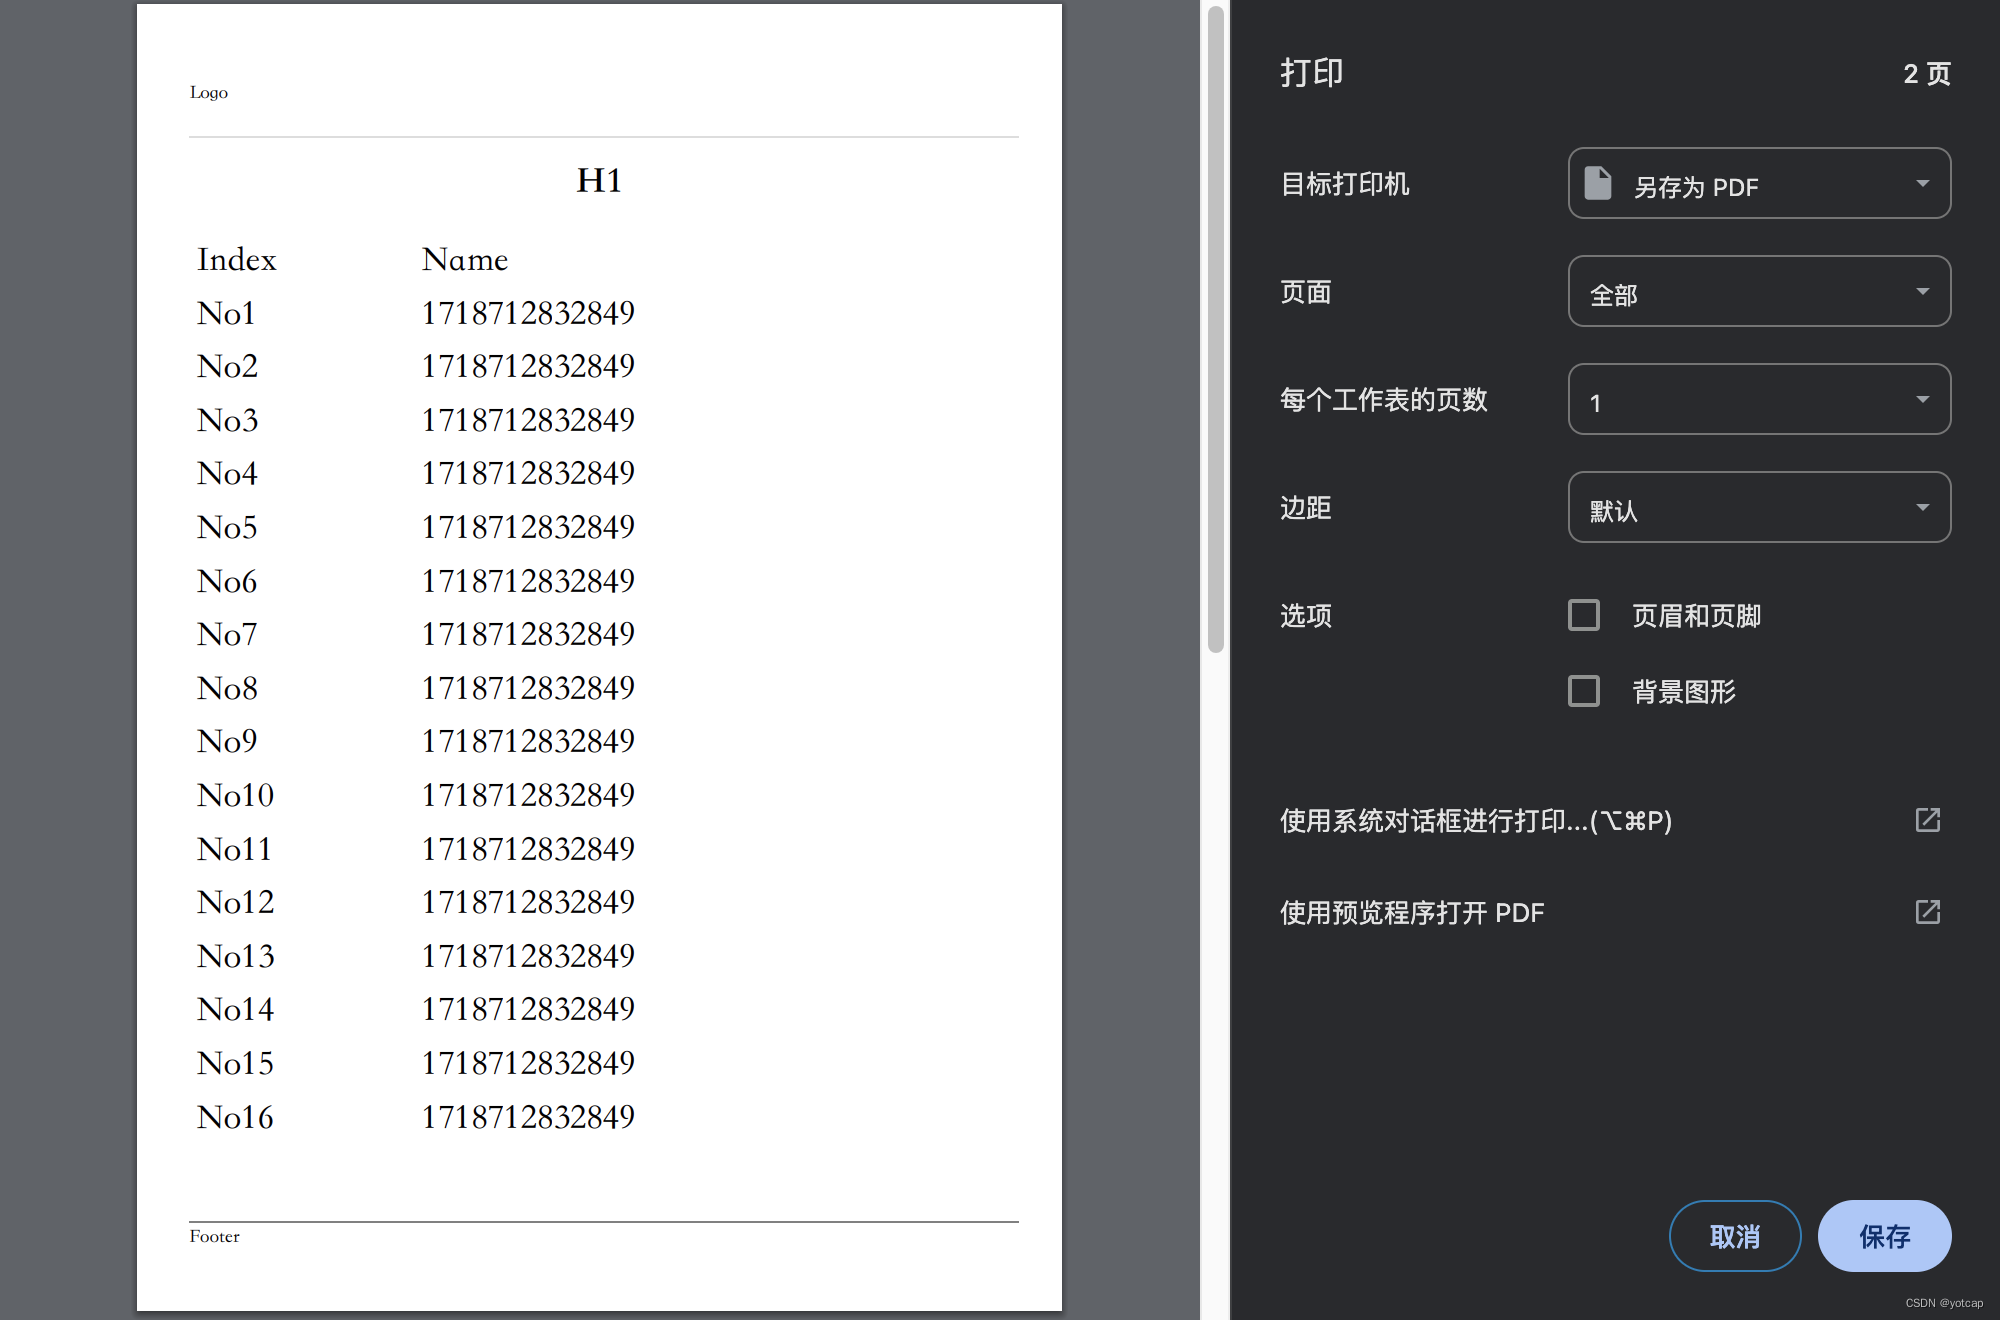Viewport: 2000px width, 1320px height.
Task: Click the print preview page thumbnail
Action: click(x=599, y=657)
